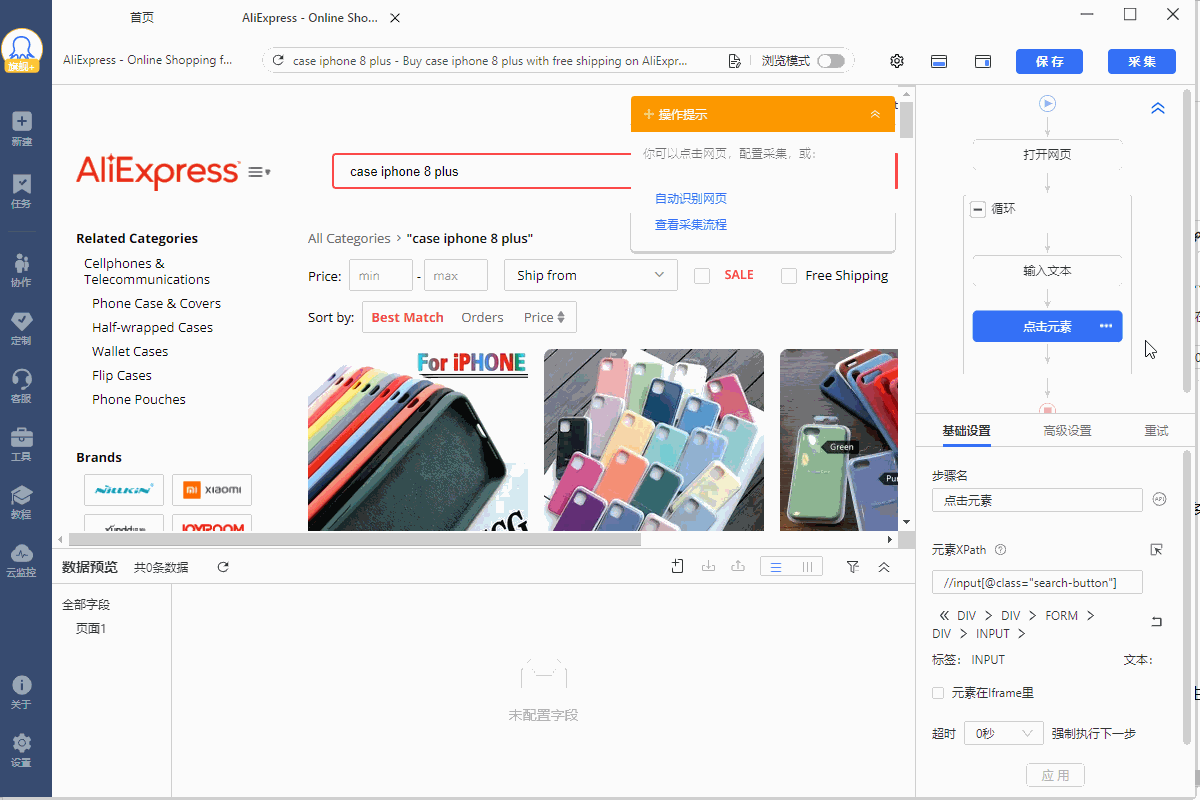This screenshot has width=1200, height=800.
Task: Open the 协作 sidebar icon
Action: pyautogui.click(x=22, y=270)
